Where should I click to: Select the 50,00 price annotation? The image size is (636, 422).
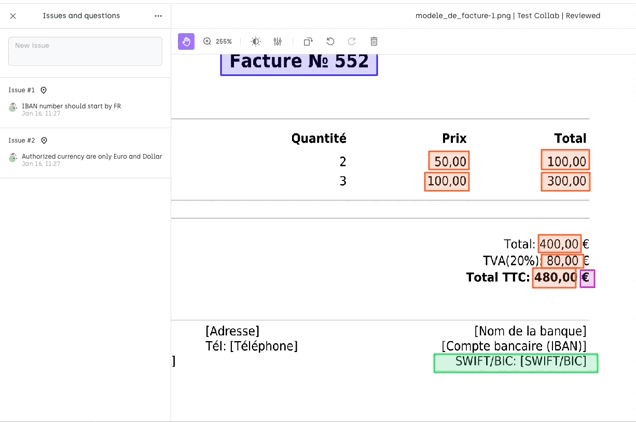pyautogui.click(x=449, y=161)
